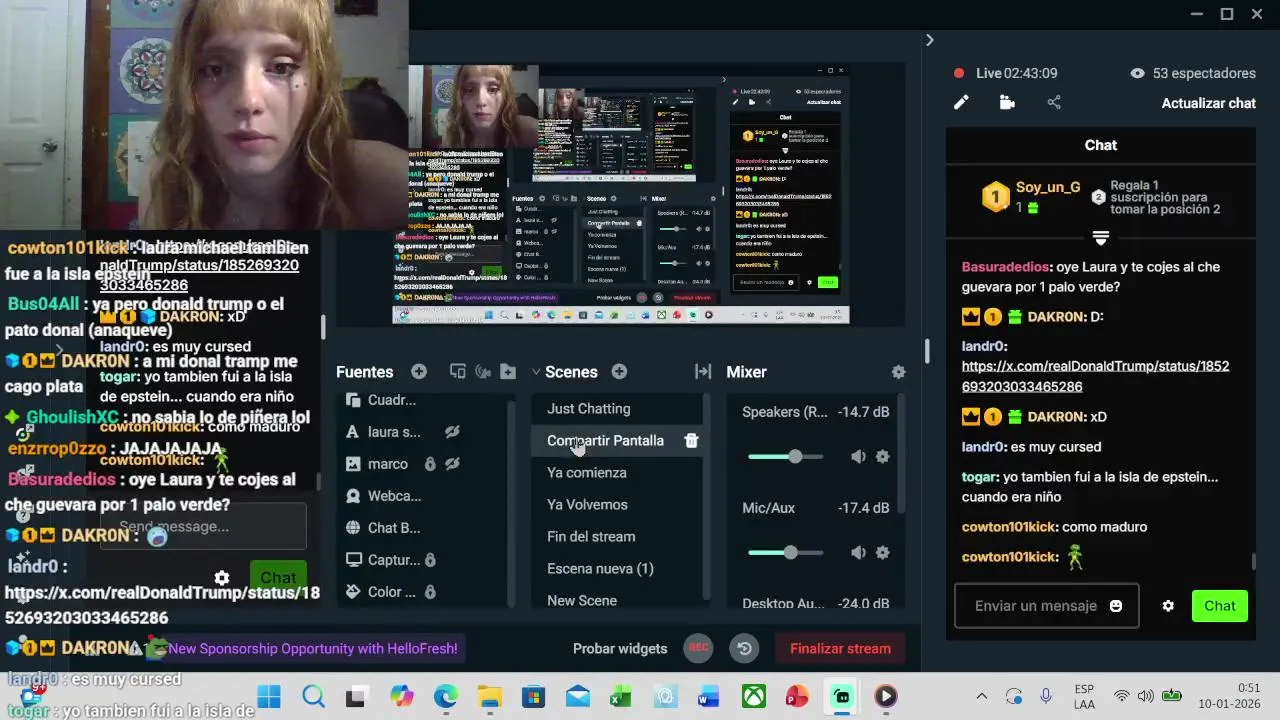Click green Chat send button

(x=1219, y=606)
